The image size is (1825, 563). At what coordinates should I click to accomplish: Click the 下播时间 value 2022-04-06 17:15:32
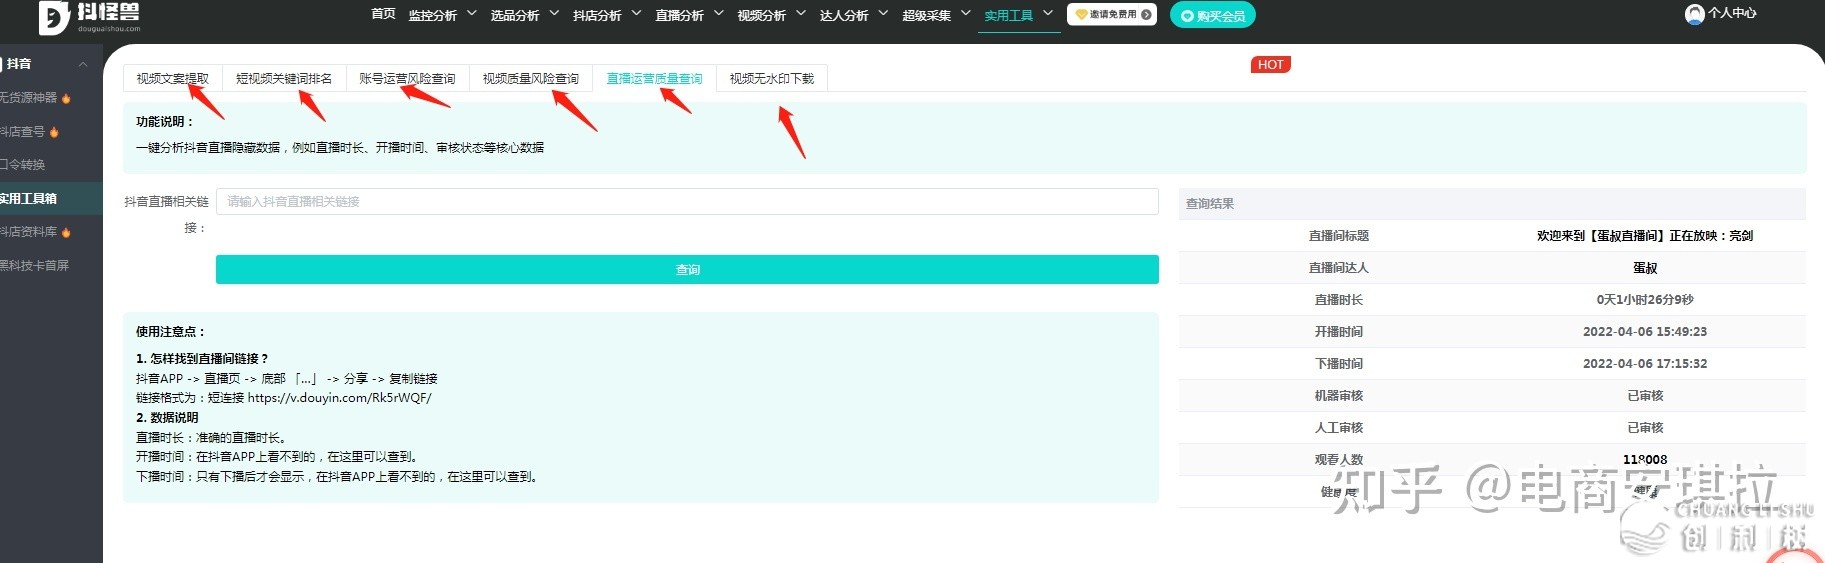(1645, 364)
